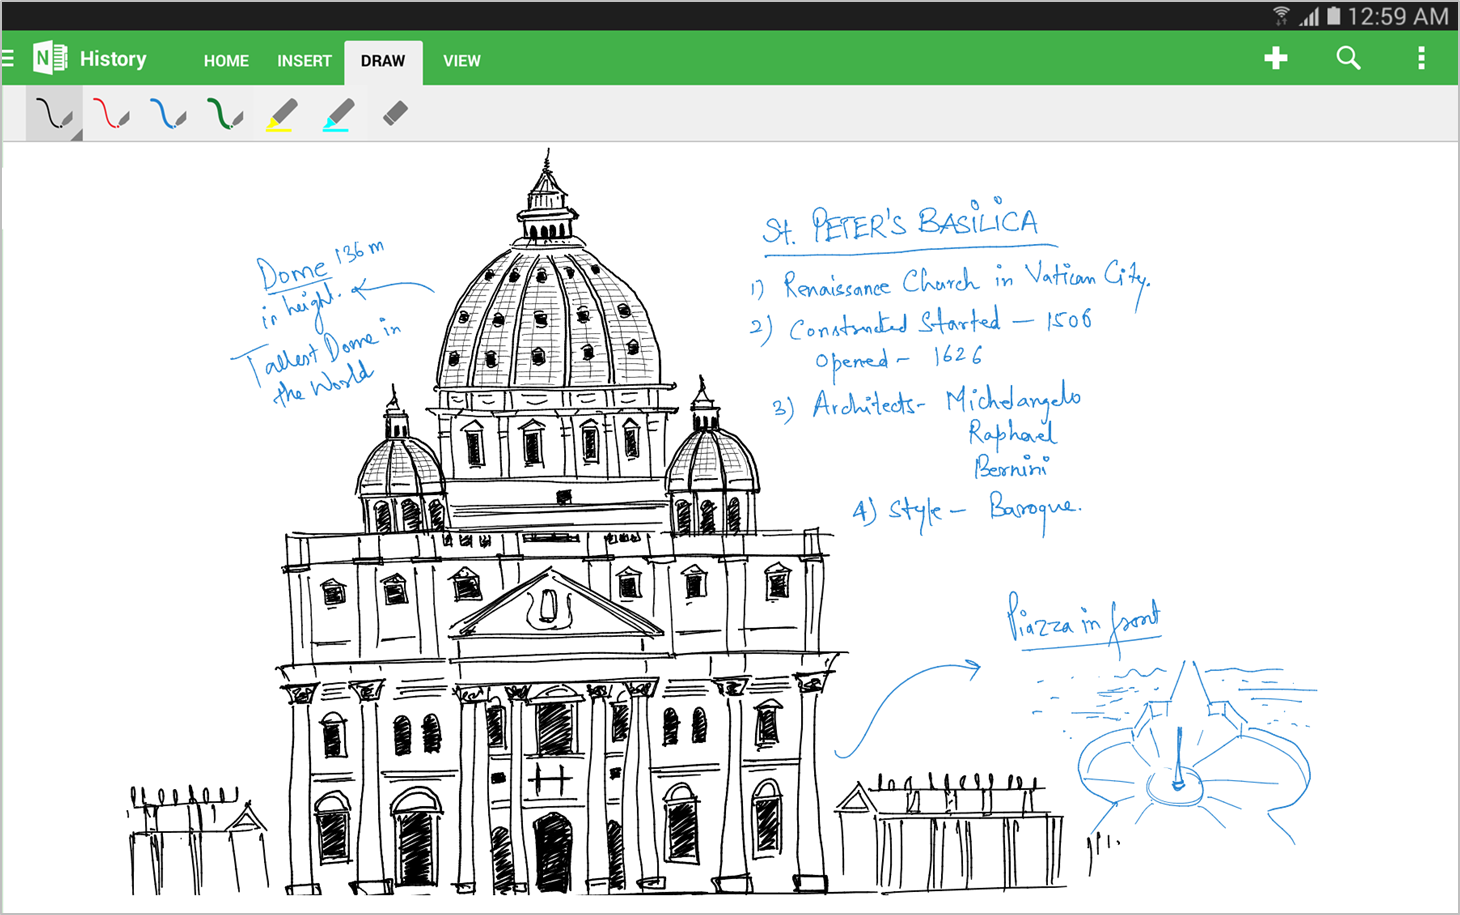Switch to the VIEW ribbon tab
Image resolution: width=1460 pixels, height=915 pixels.
click(x=462, y=60)
